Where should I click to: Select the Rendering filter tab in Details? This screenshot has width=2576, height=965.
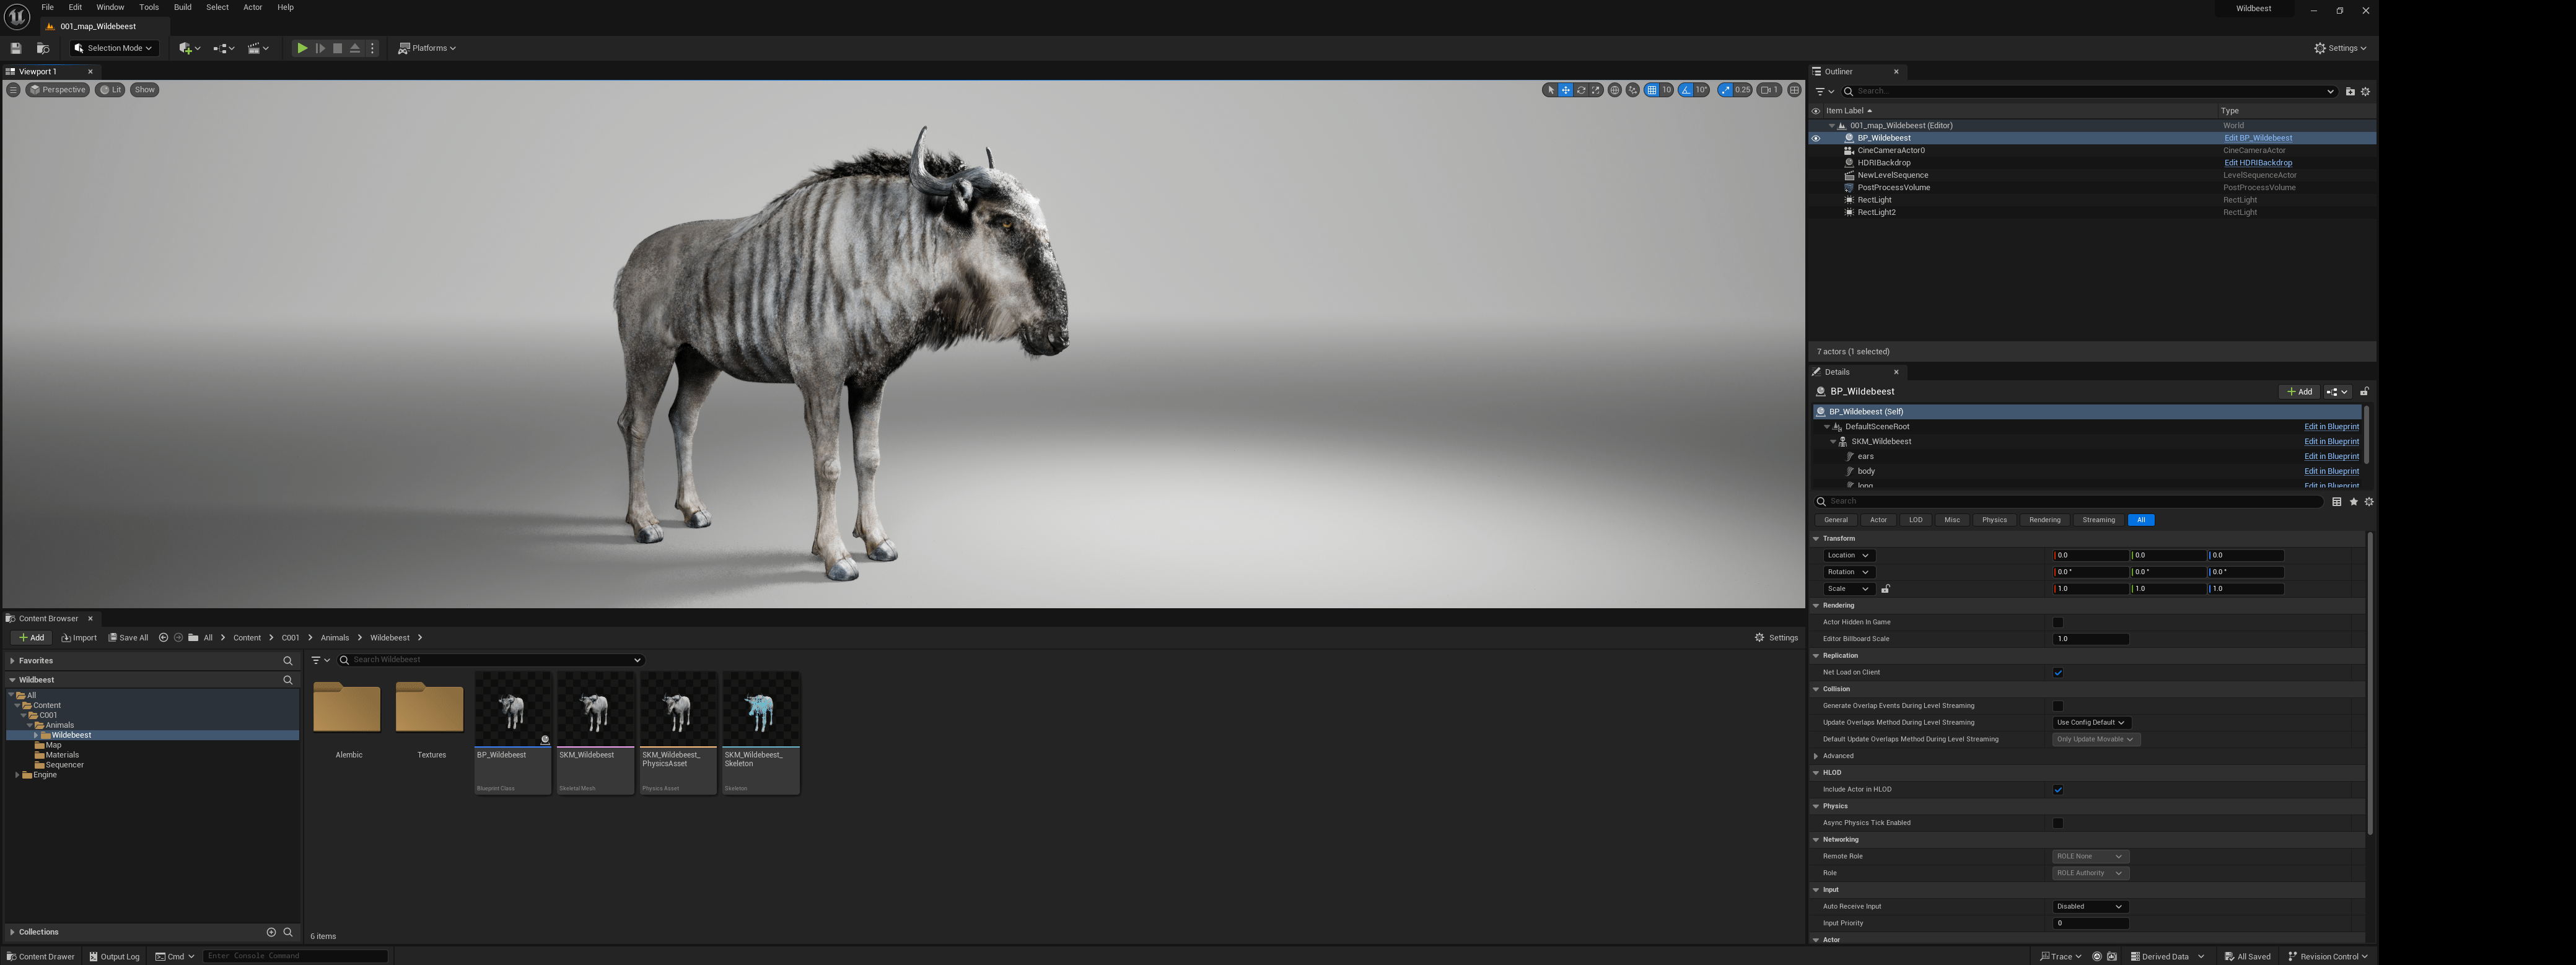[x=2044, y=520]
